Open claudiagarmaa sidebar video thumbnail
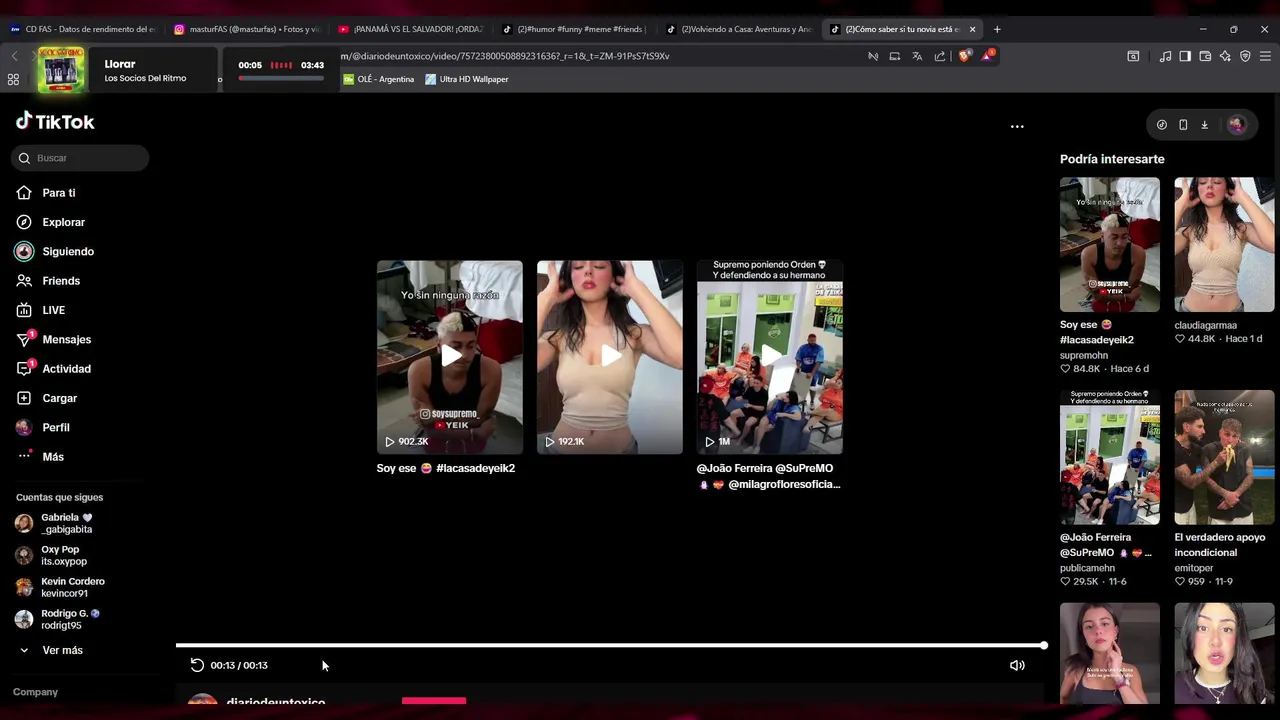The width and height of the screenshot is (1280, 720). [1224, 245]
